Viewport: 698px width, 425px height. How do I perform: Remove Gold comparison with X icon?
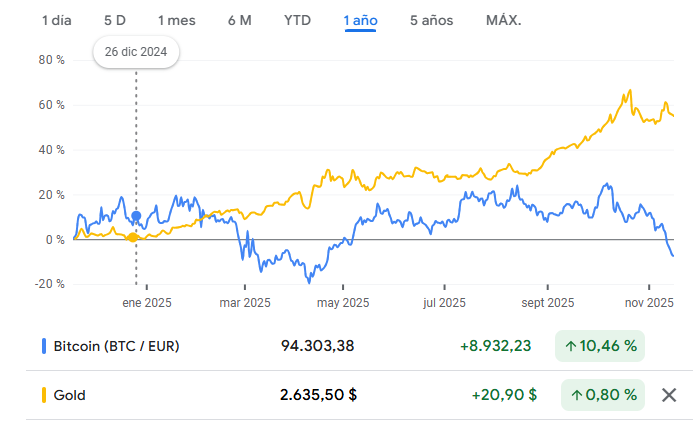pyautogui.click(x=670, y=394)
